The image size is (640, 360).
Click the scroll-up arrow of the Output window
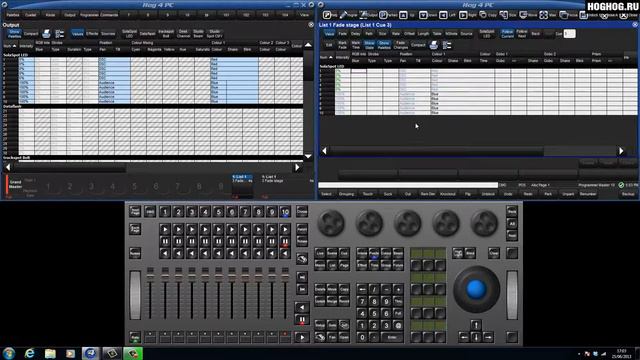pyautogui.click(x=308, y=45)
